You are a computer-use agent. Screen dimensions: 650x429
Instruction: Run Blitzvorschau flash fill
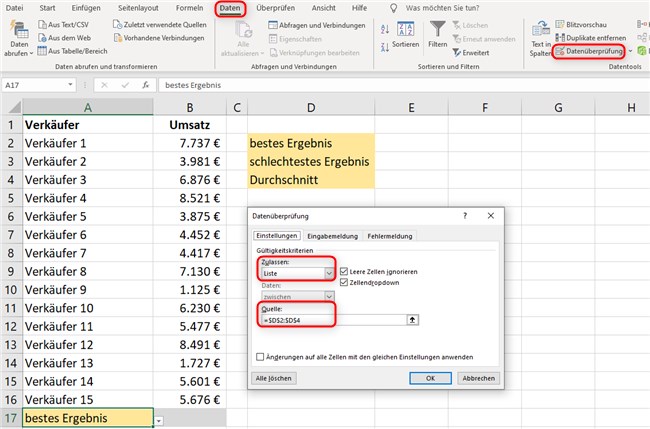click(581, 24)
